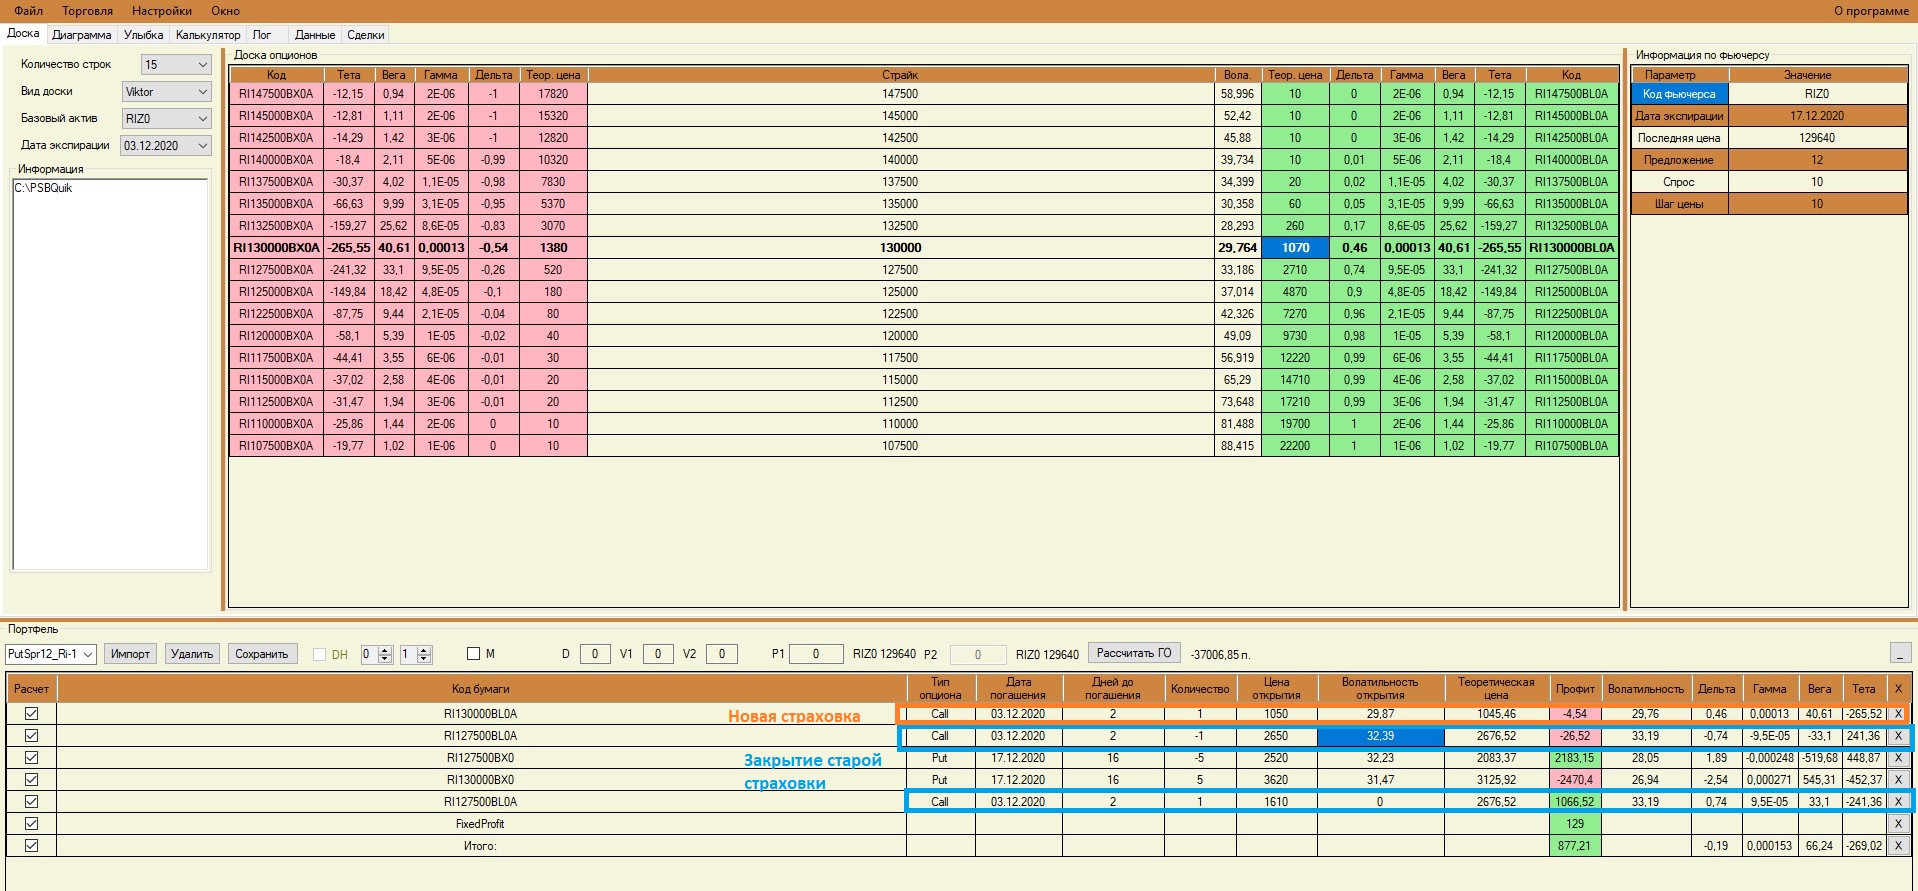Image resolution: width=1918 pixels, height=891 pixels.
Task: Select the strike cell 147500
Action: click(900, 94)
